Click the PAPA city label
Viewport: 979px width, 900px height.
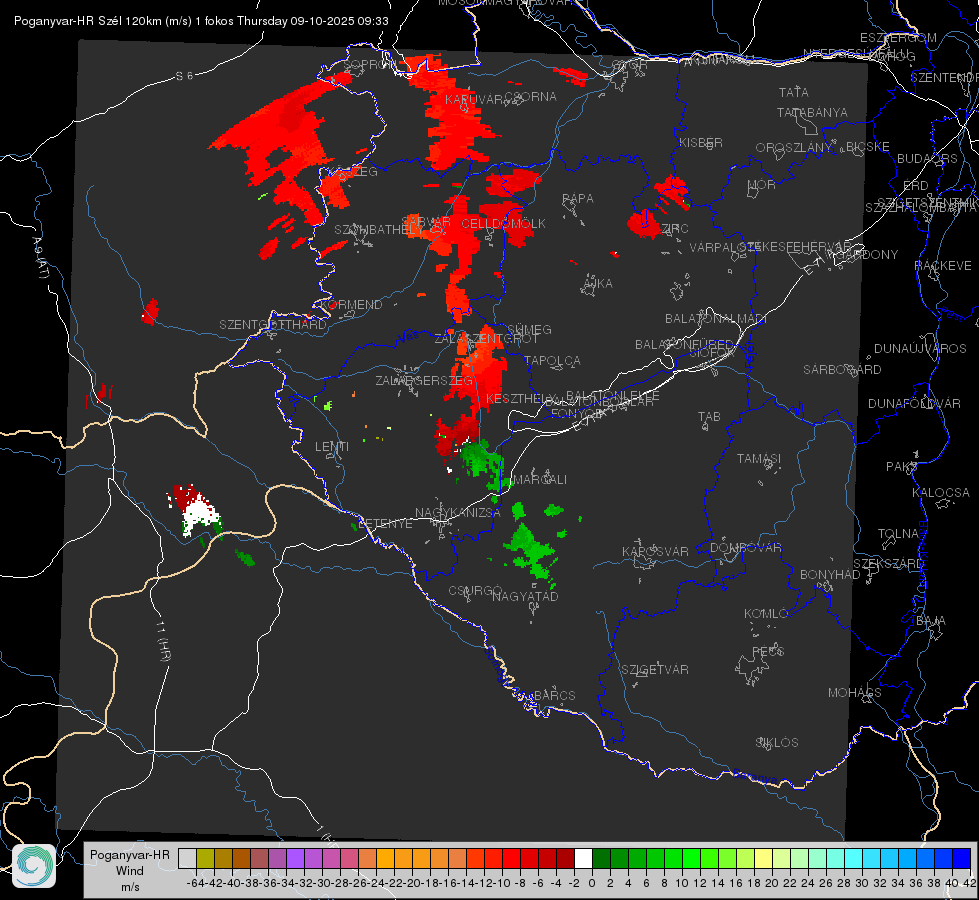(x=578, y=199)
